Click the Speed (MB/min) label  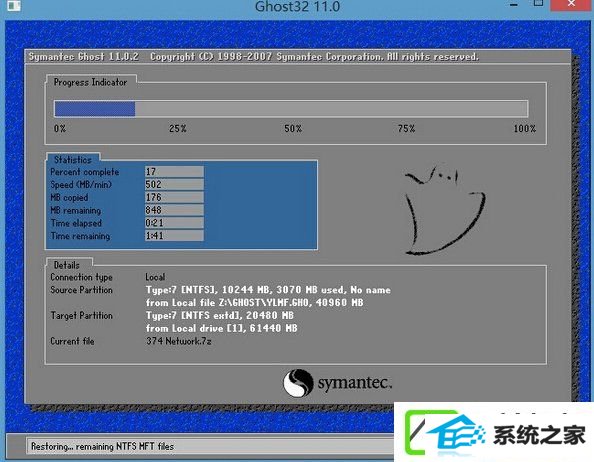[81, 185]
